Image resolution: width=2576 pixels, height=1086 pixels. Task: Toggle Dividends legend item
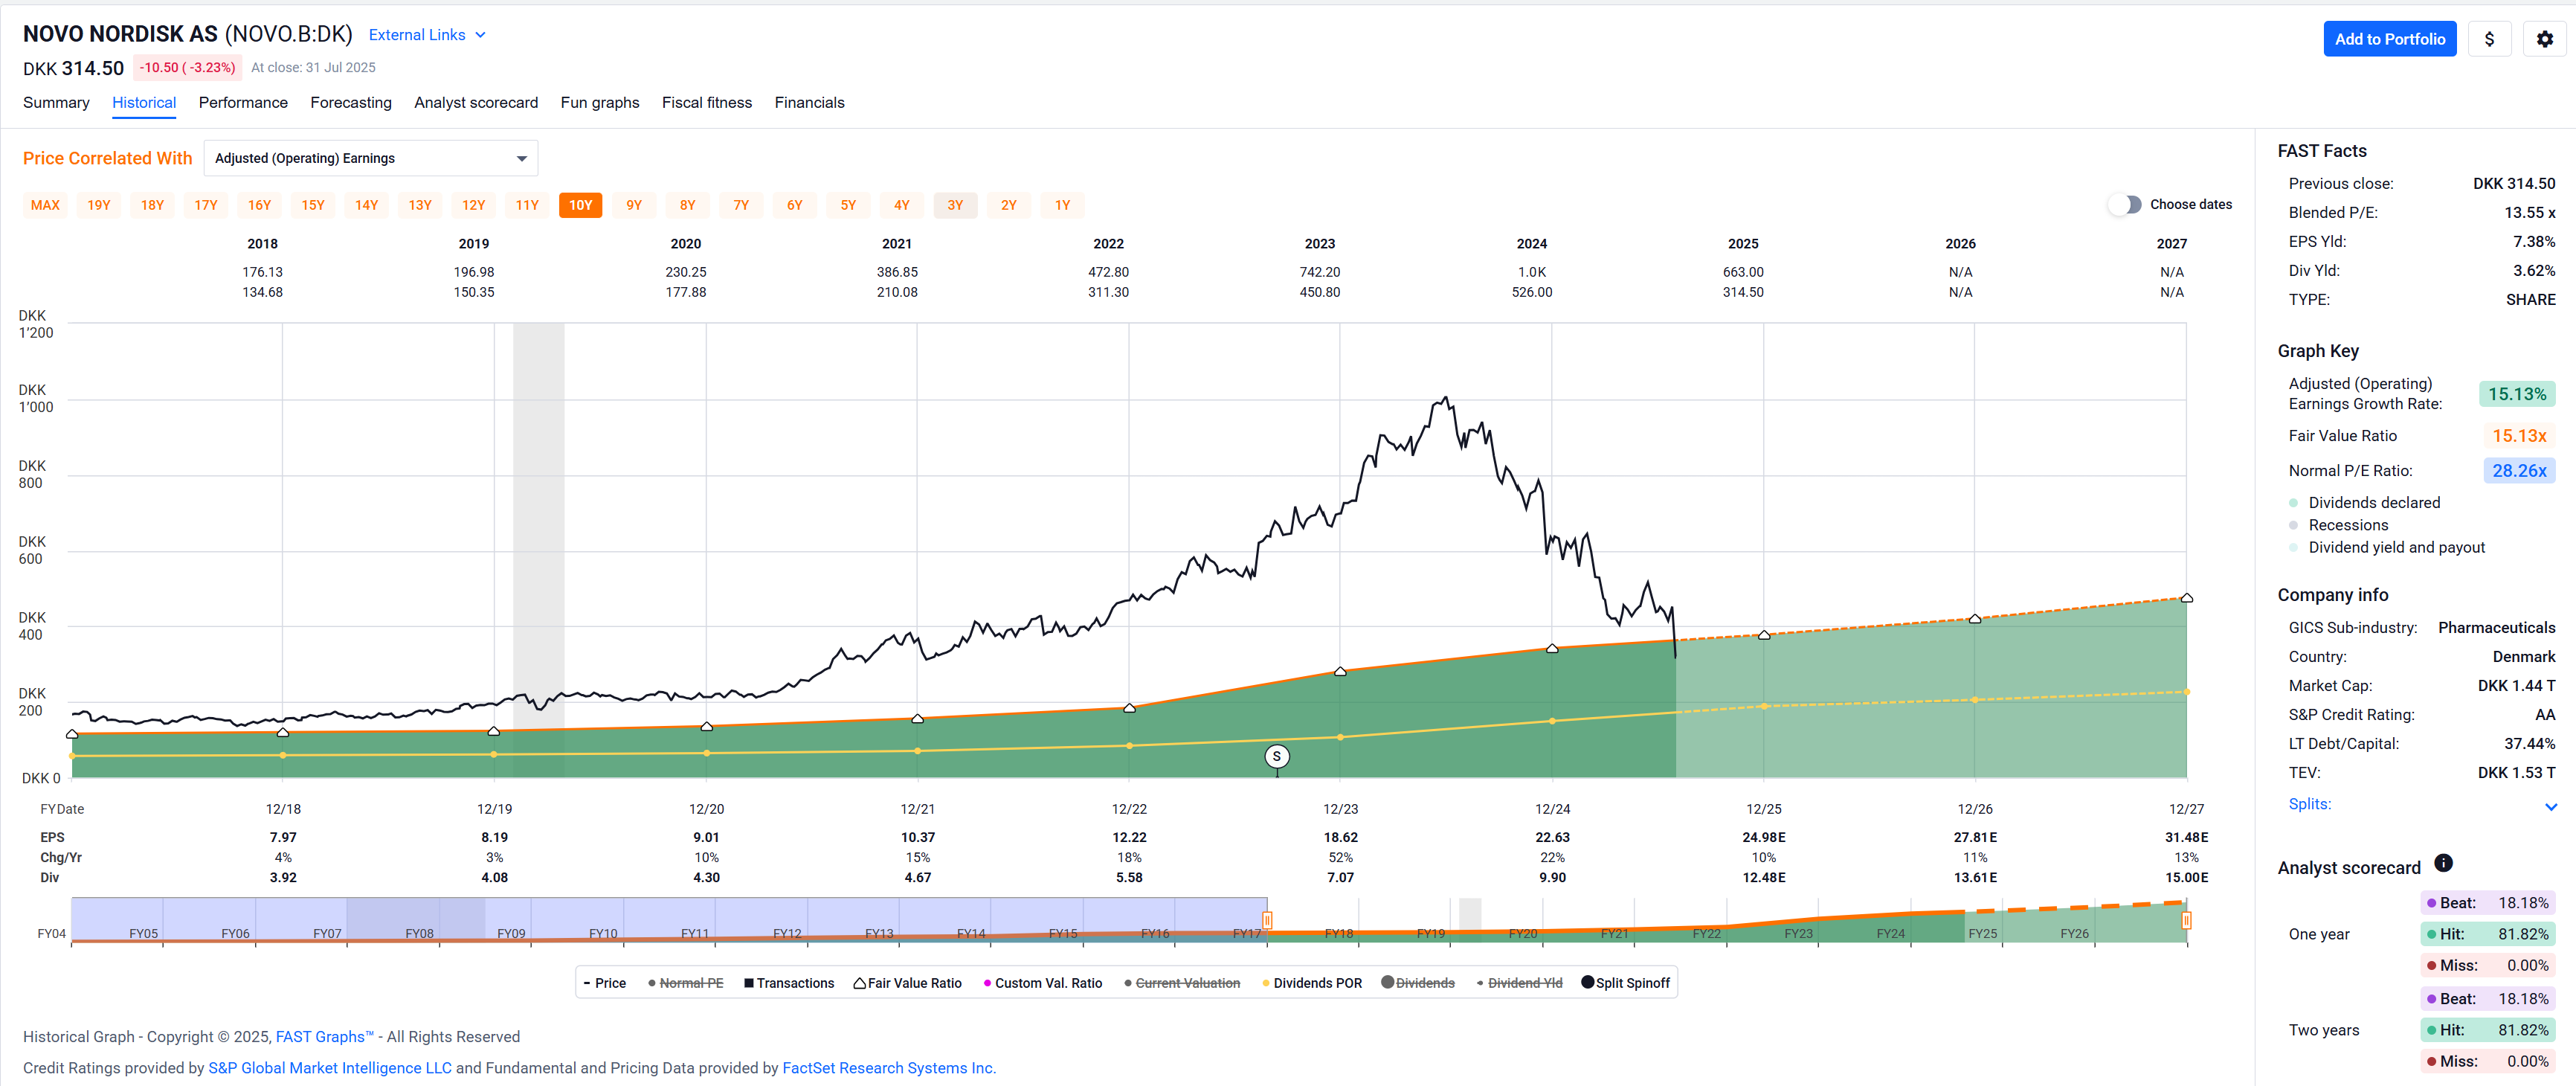[1418, 983]
